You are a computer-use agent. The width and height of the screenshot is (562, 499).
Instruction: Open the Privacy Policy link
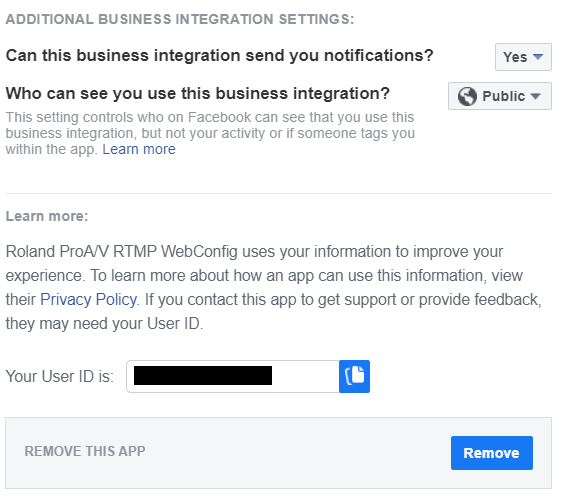[89, 299]
